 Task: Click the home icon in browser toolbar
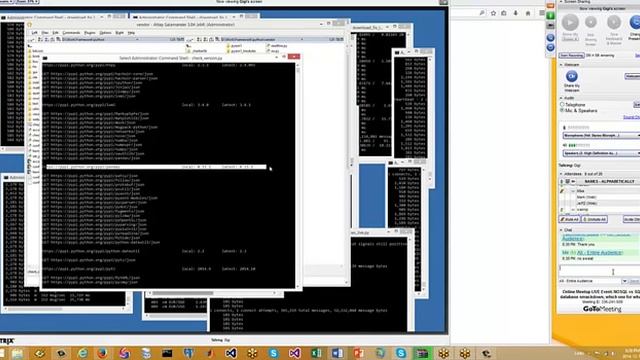coord(528,13)
